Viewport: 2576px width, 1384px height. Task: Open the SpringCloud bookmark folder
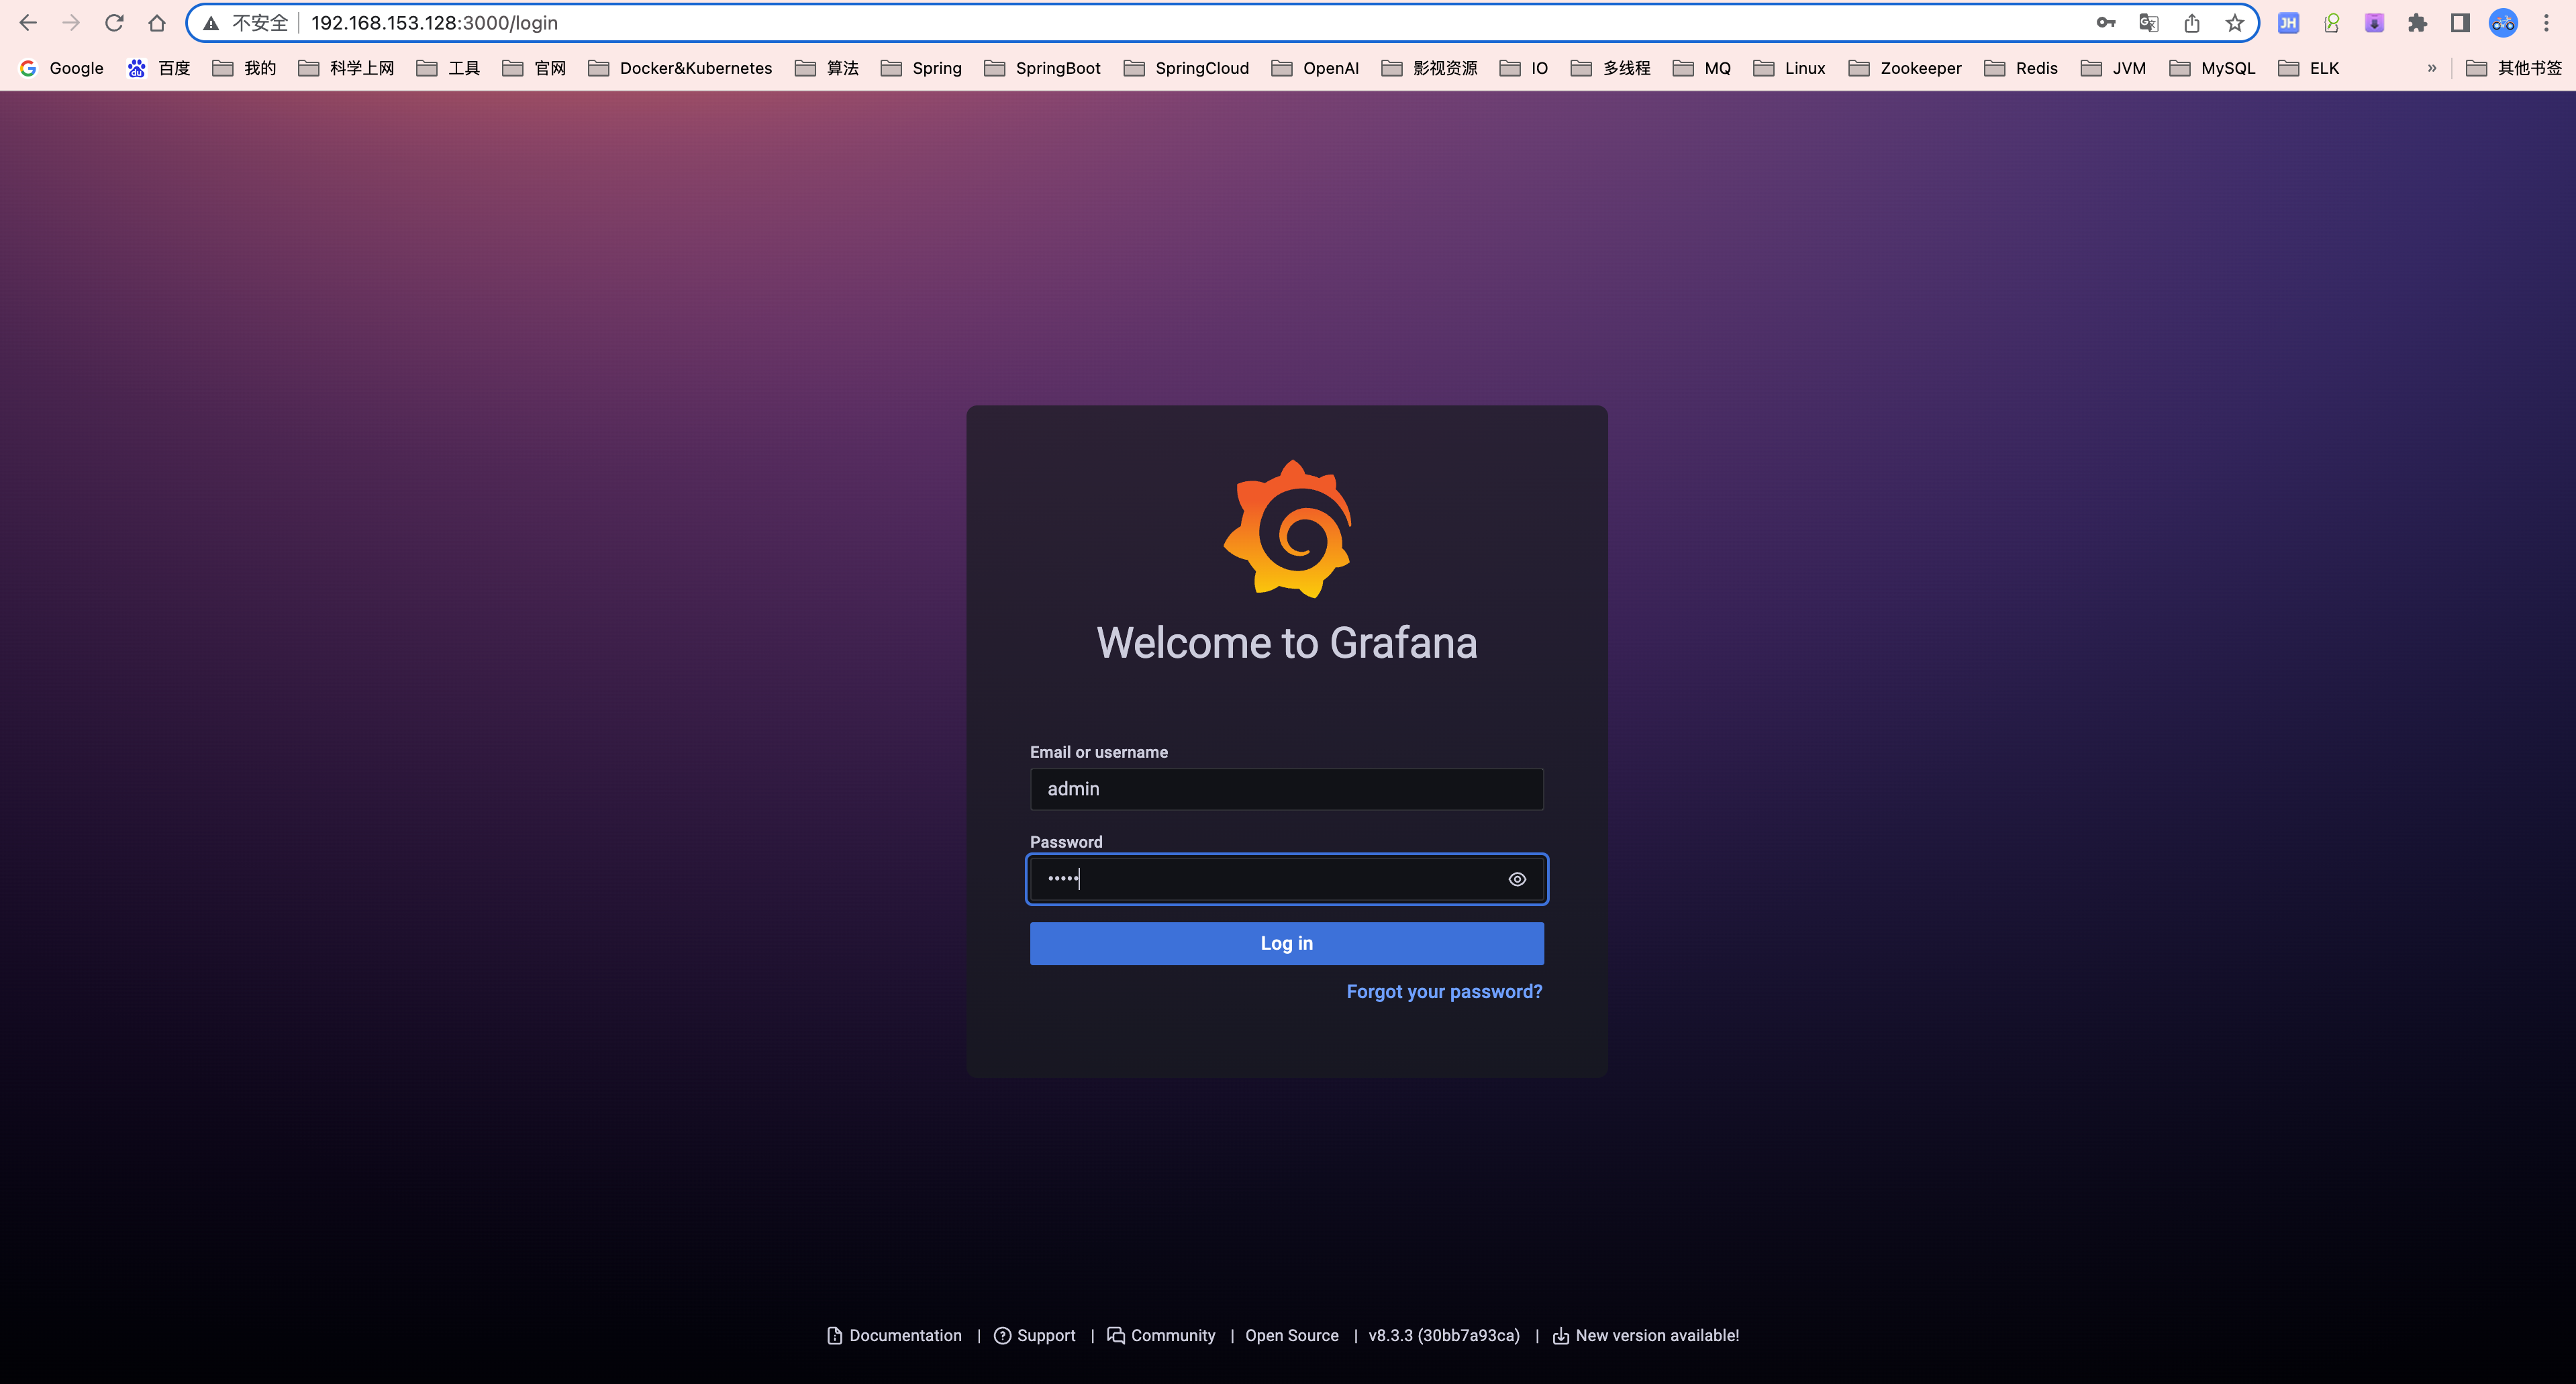(x=1187, y=68)
